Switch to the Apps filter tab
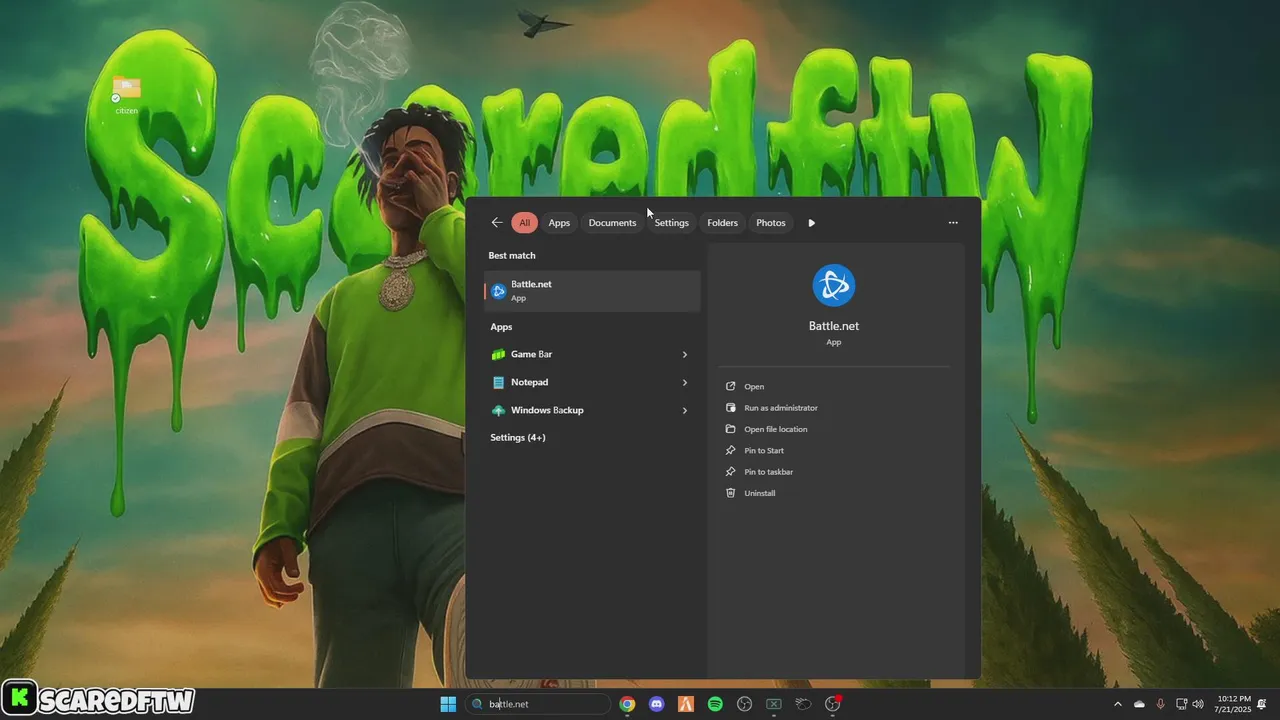The image size is (1280, 720). [x=559, y=223]
